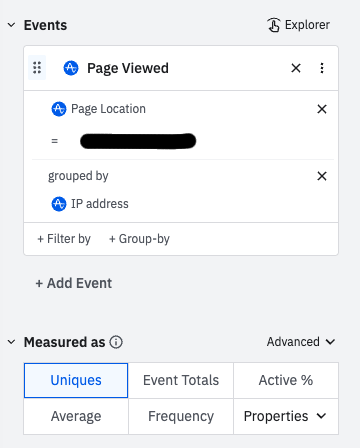Grab the drag handle beside Page Viewed
The image size is (360, 448).
[37, 68]
